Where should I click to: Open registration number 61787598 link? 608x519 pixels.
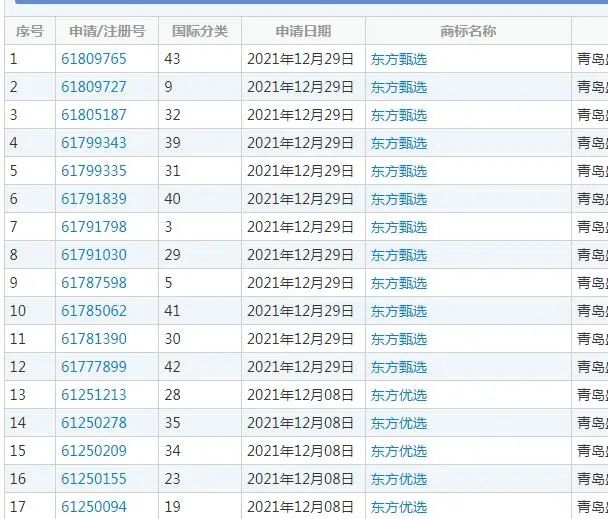(94, 283)
